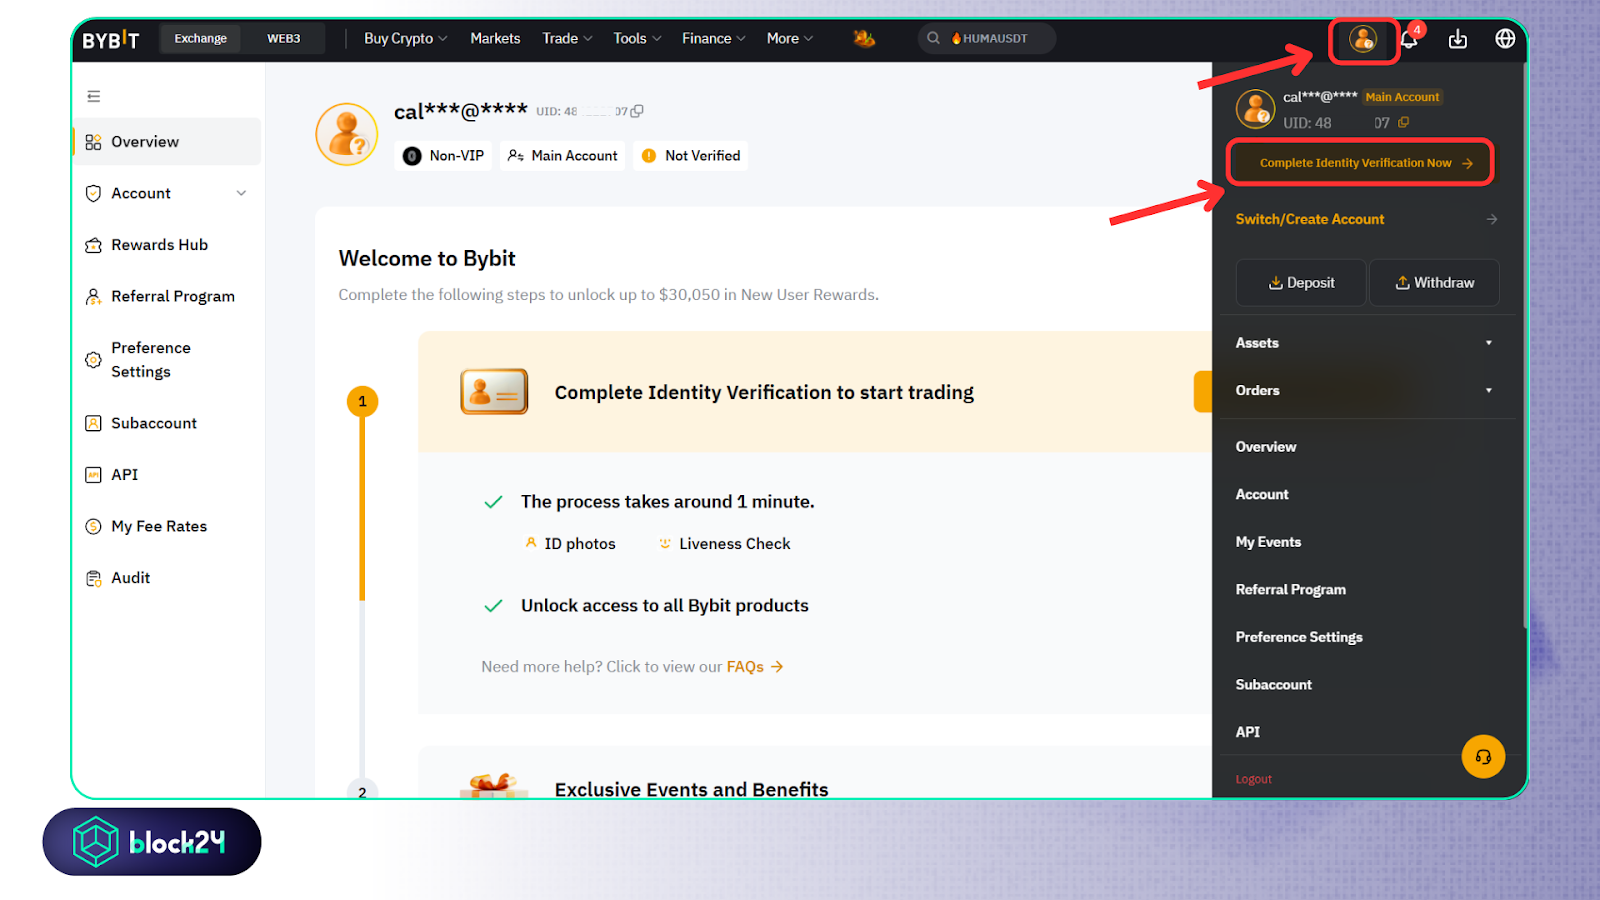Open Preference Settings in dropdown panel

[x=1299, y=637]
